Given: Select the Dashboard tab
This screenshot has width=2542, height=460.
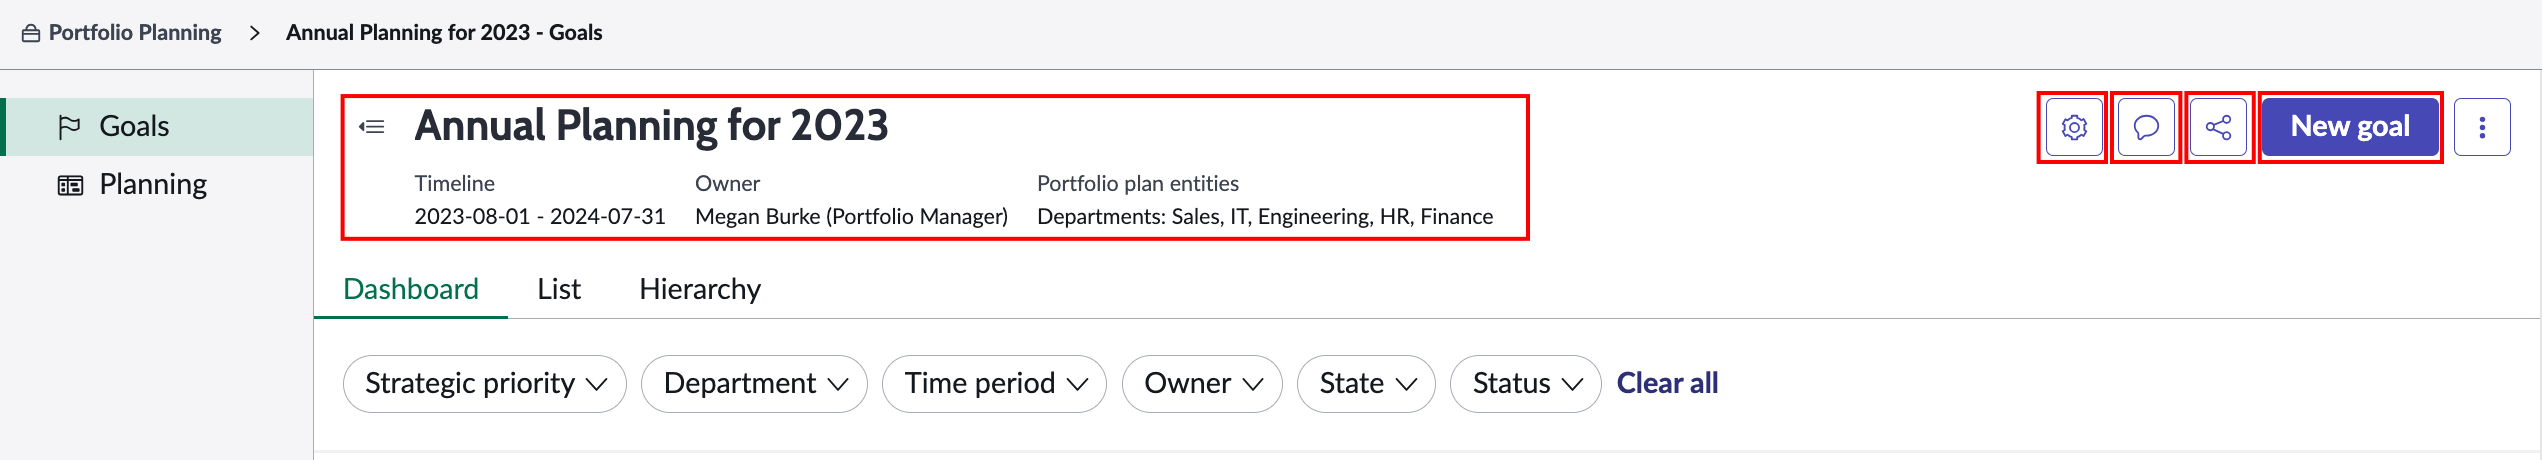Looking at the screenshot, I should coord(411,289).
